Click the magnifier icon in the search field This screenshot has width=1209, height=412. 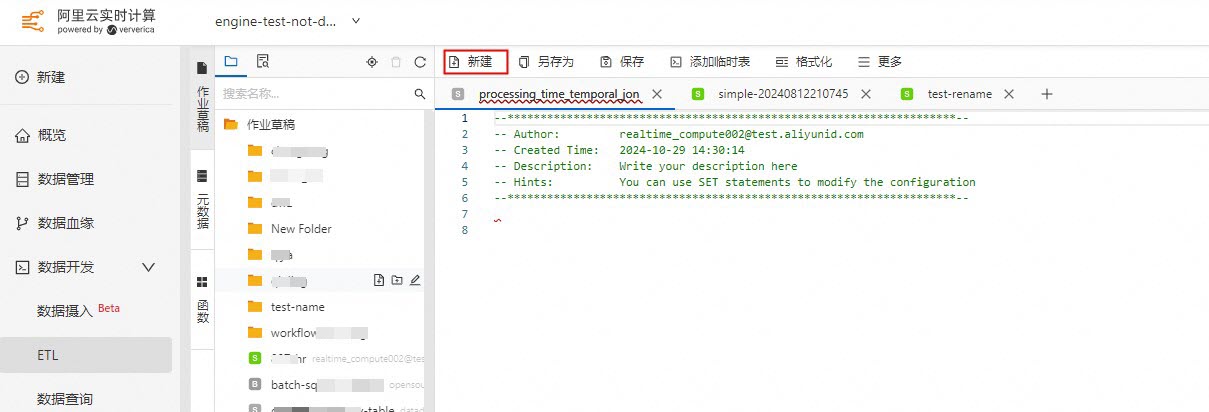point(420,93)
